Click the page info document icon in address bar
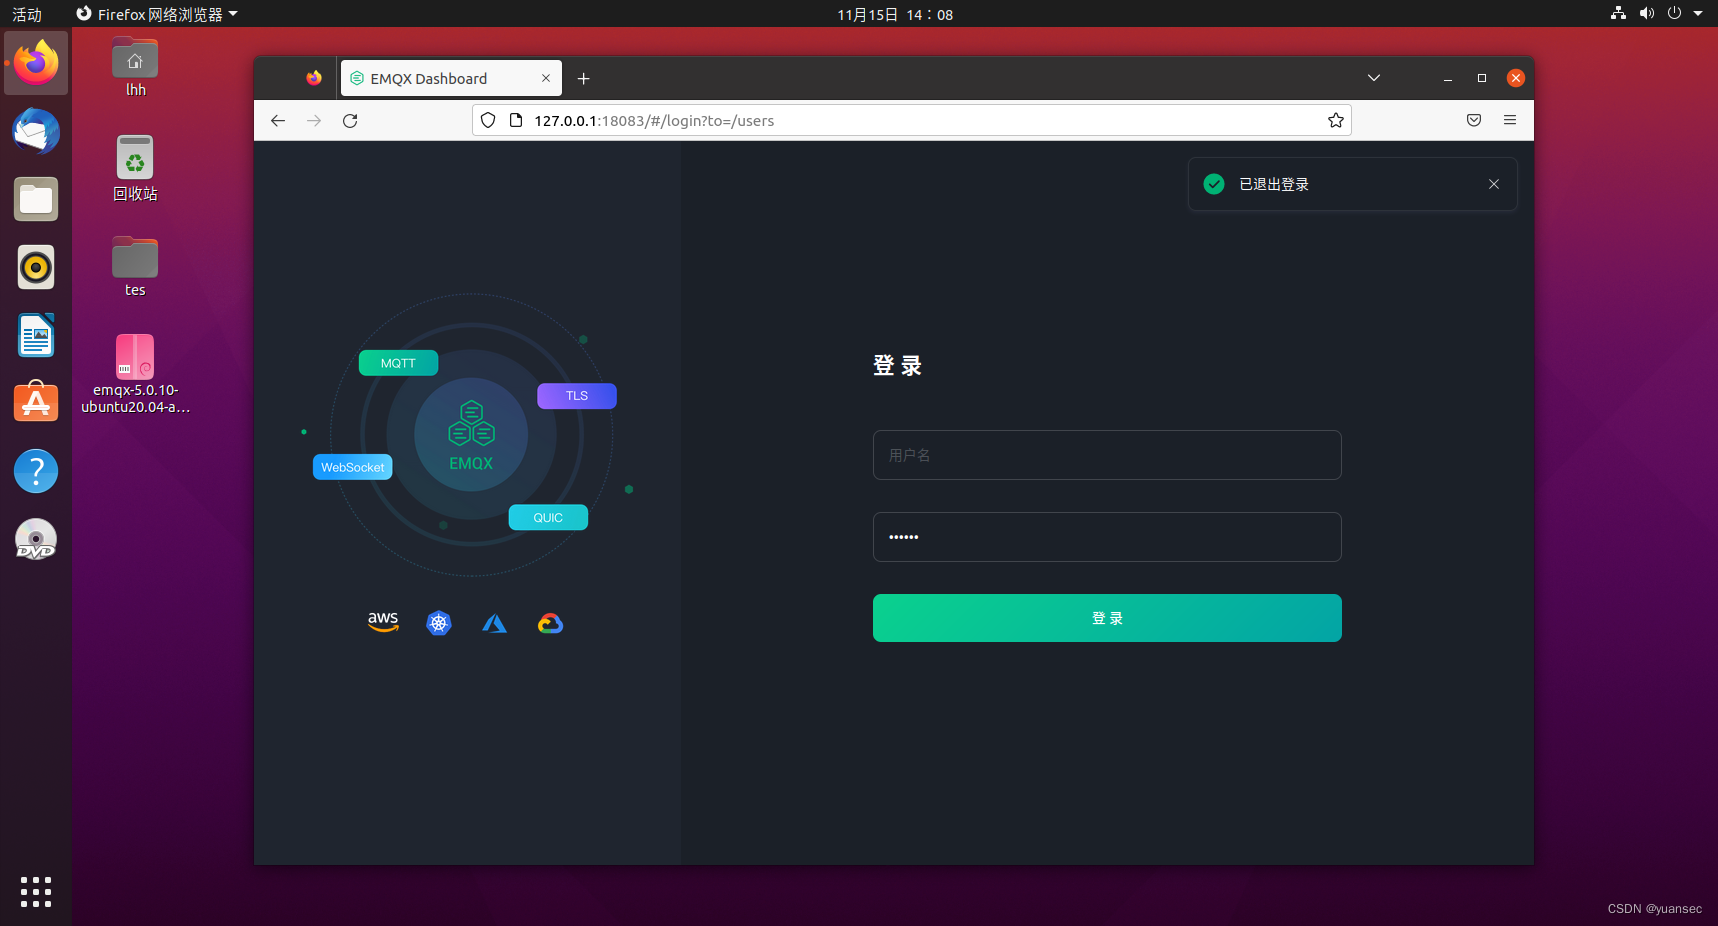1718x926 pixels. coord(516,120)
